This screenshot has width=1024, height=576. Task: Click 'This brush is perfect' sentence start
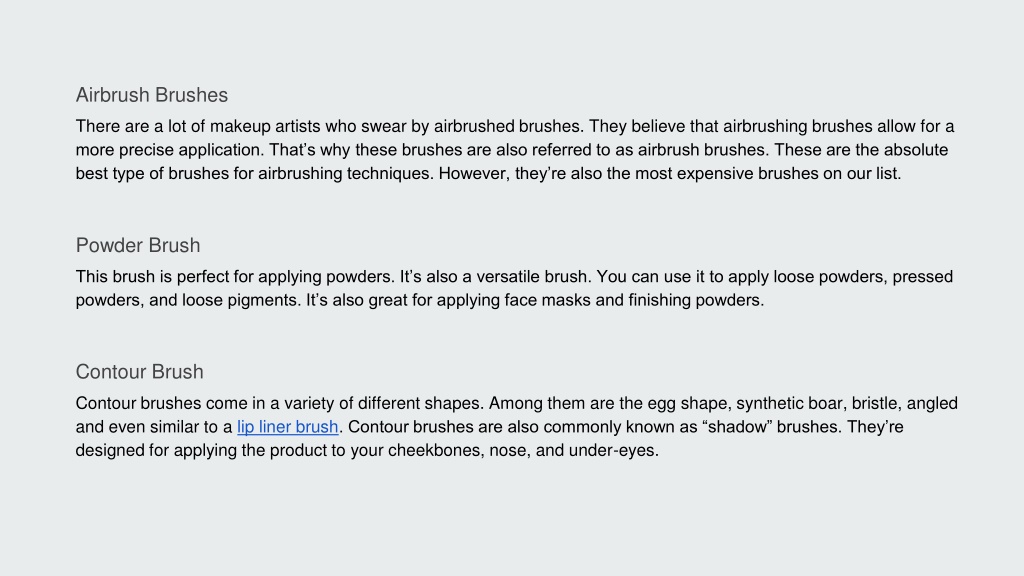(x=152, y=277)
